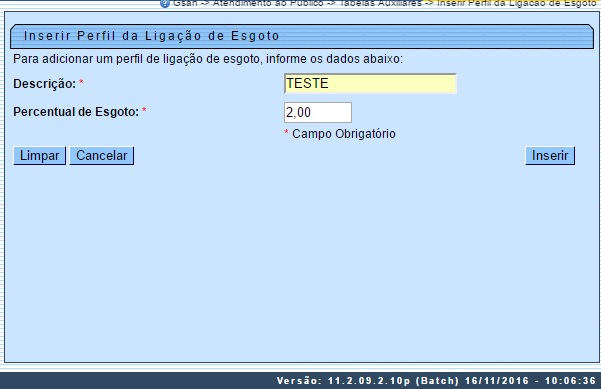Click the Percentual de Esgoto field with 2,00
Screen dimensions: 601x389
pyautogui.click(x=318, y=112)
